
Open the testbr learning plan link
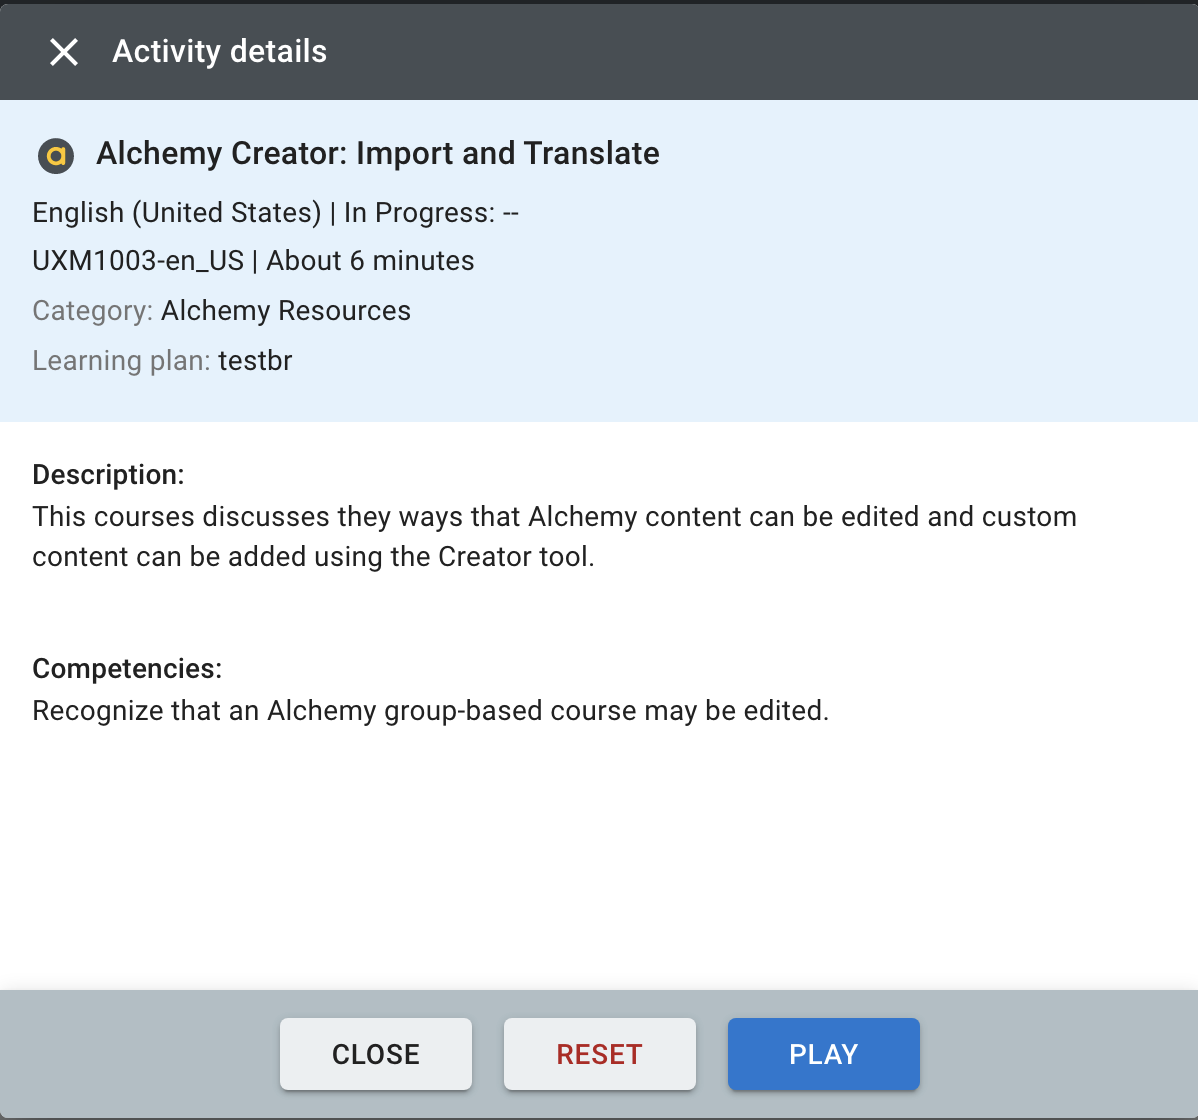(255, 360)
